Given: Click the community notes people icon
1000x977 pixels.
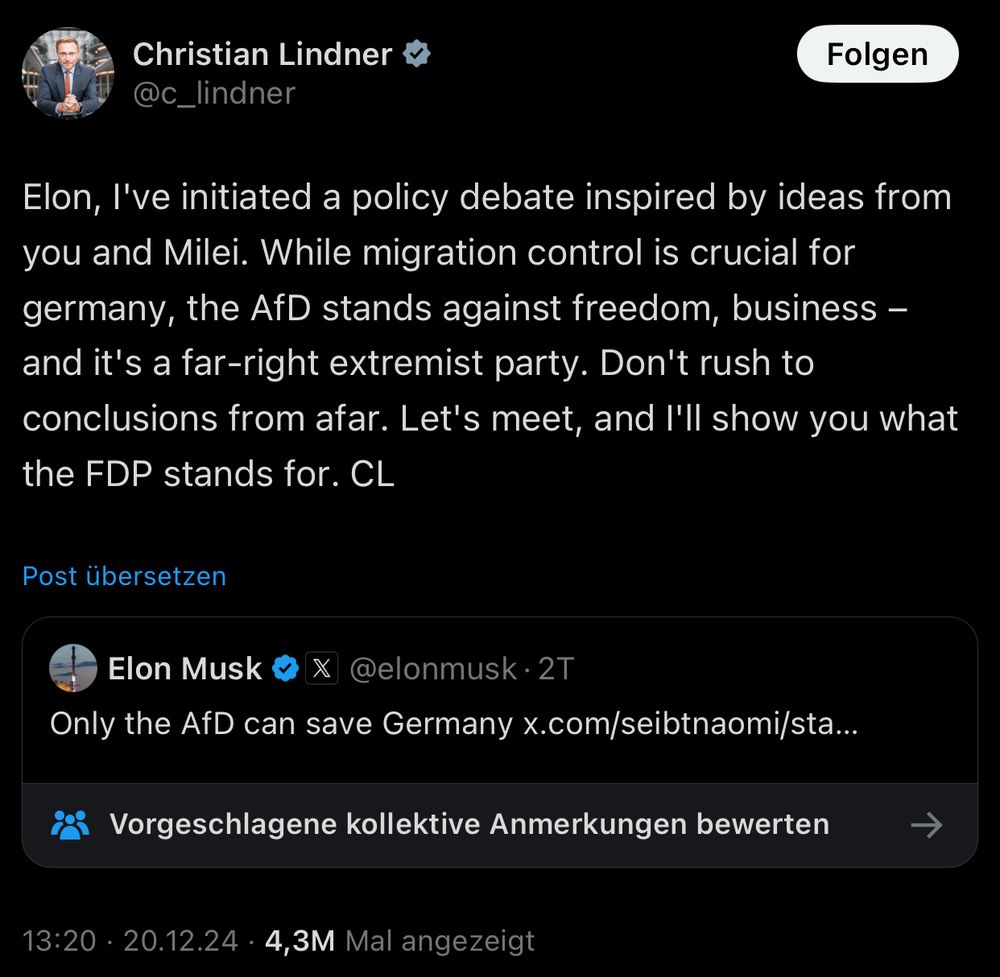Looking at the screenshot, I should (69, 825).
